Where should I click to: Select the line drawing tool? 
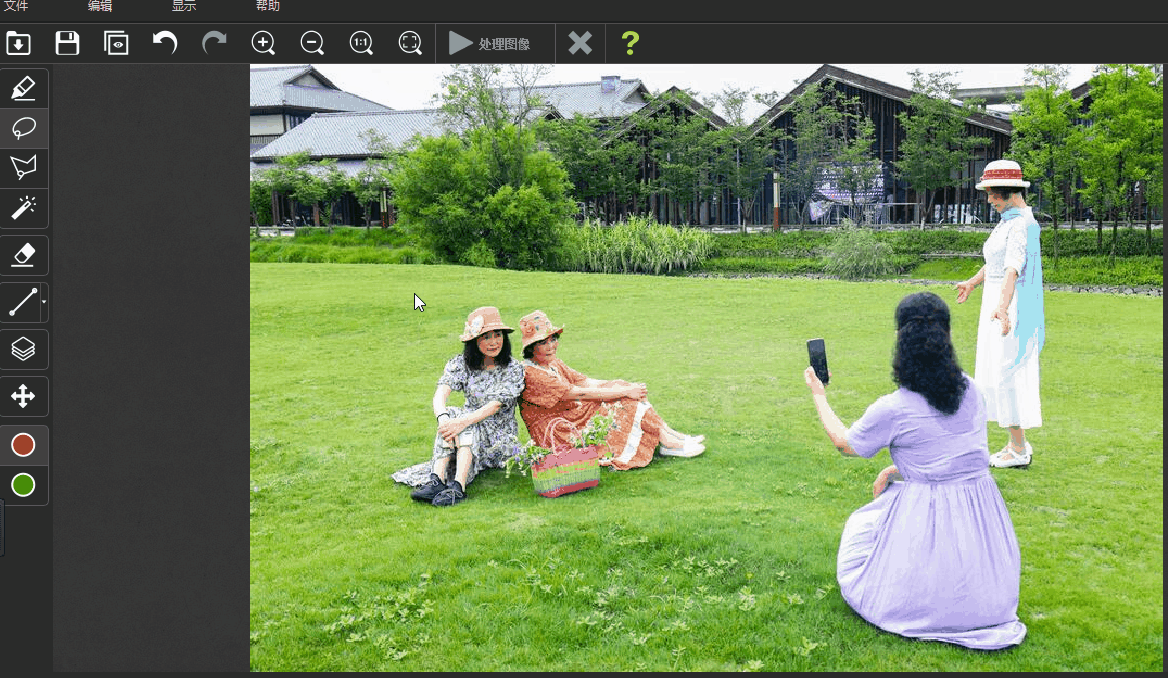click(20, 302)
